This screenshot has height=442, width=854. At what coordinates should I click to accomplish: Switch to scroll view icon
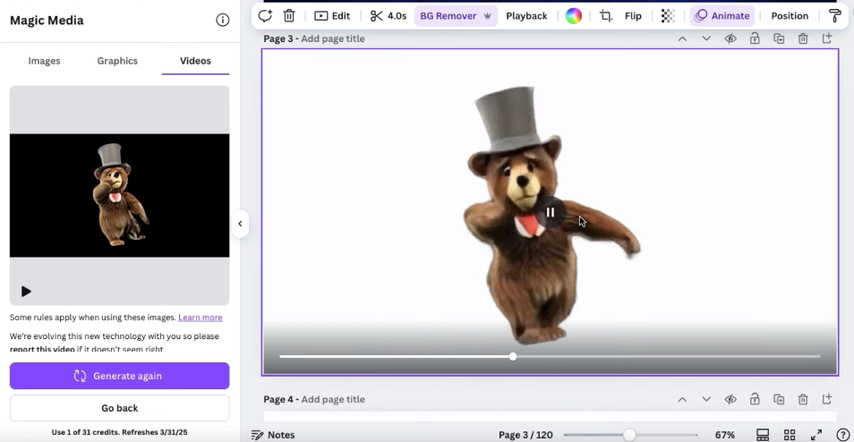[762, 435]
